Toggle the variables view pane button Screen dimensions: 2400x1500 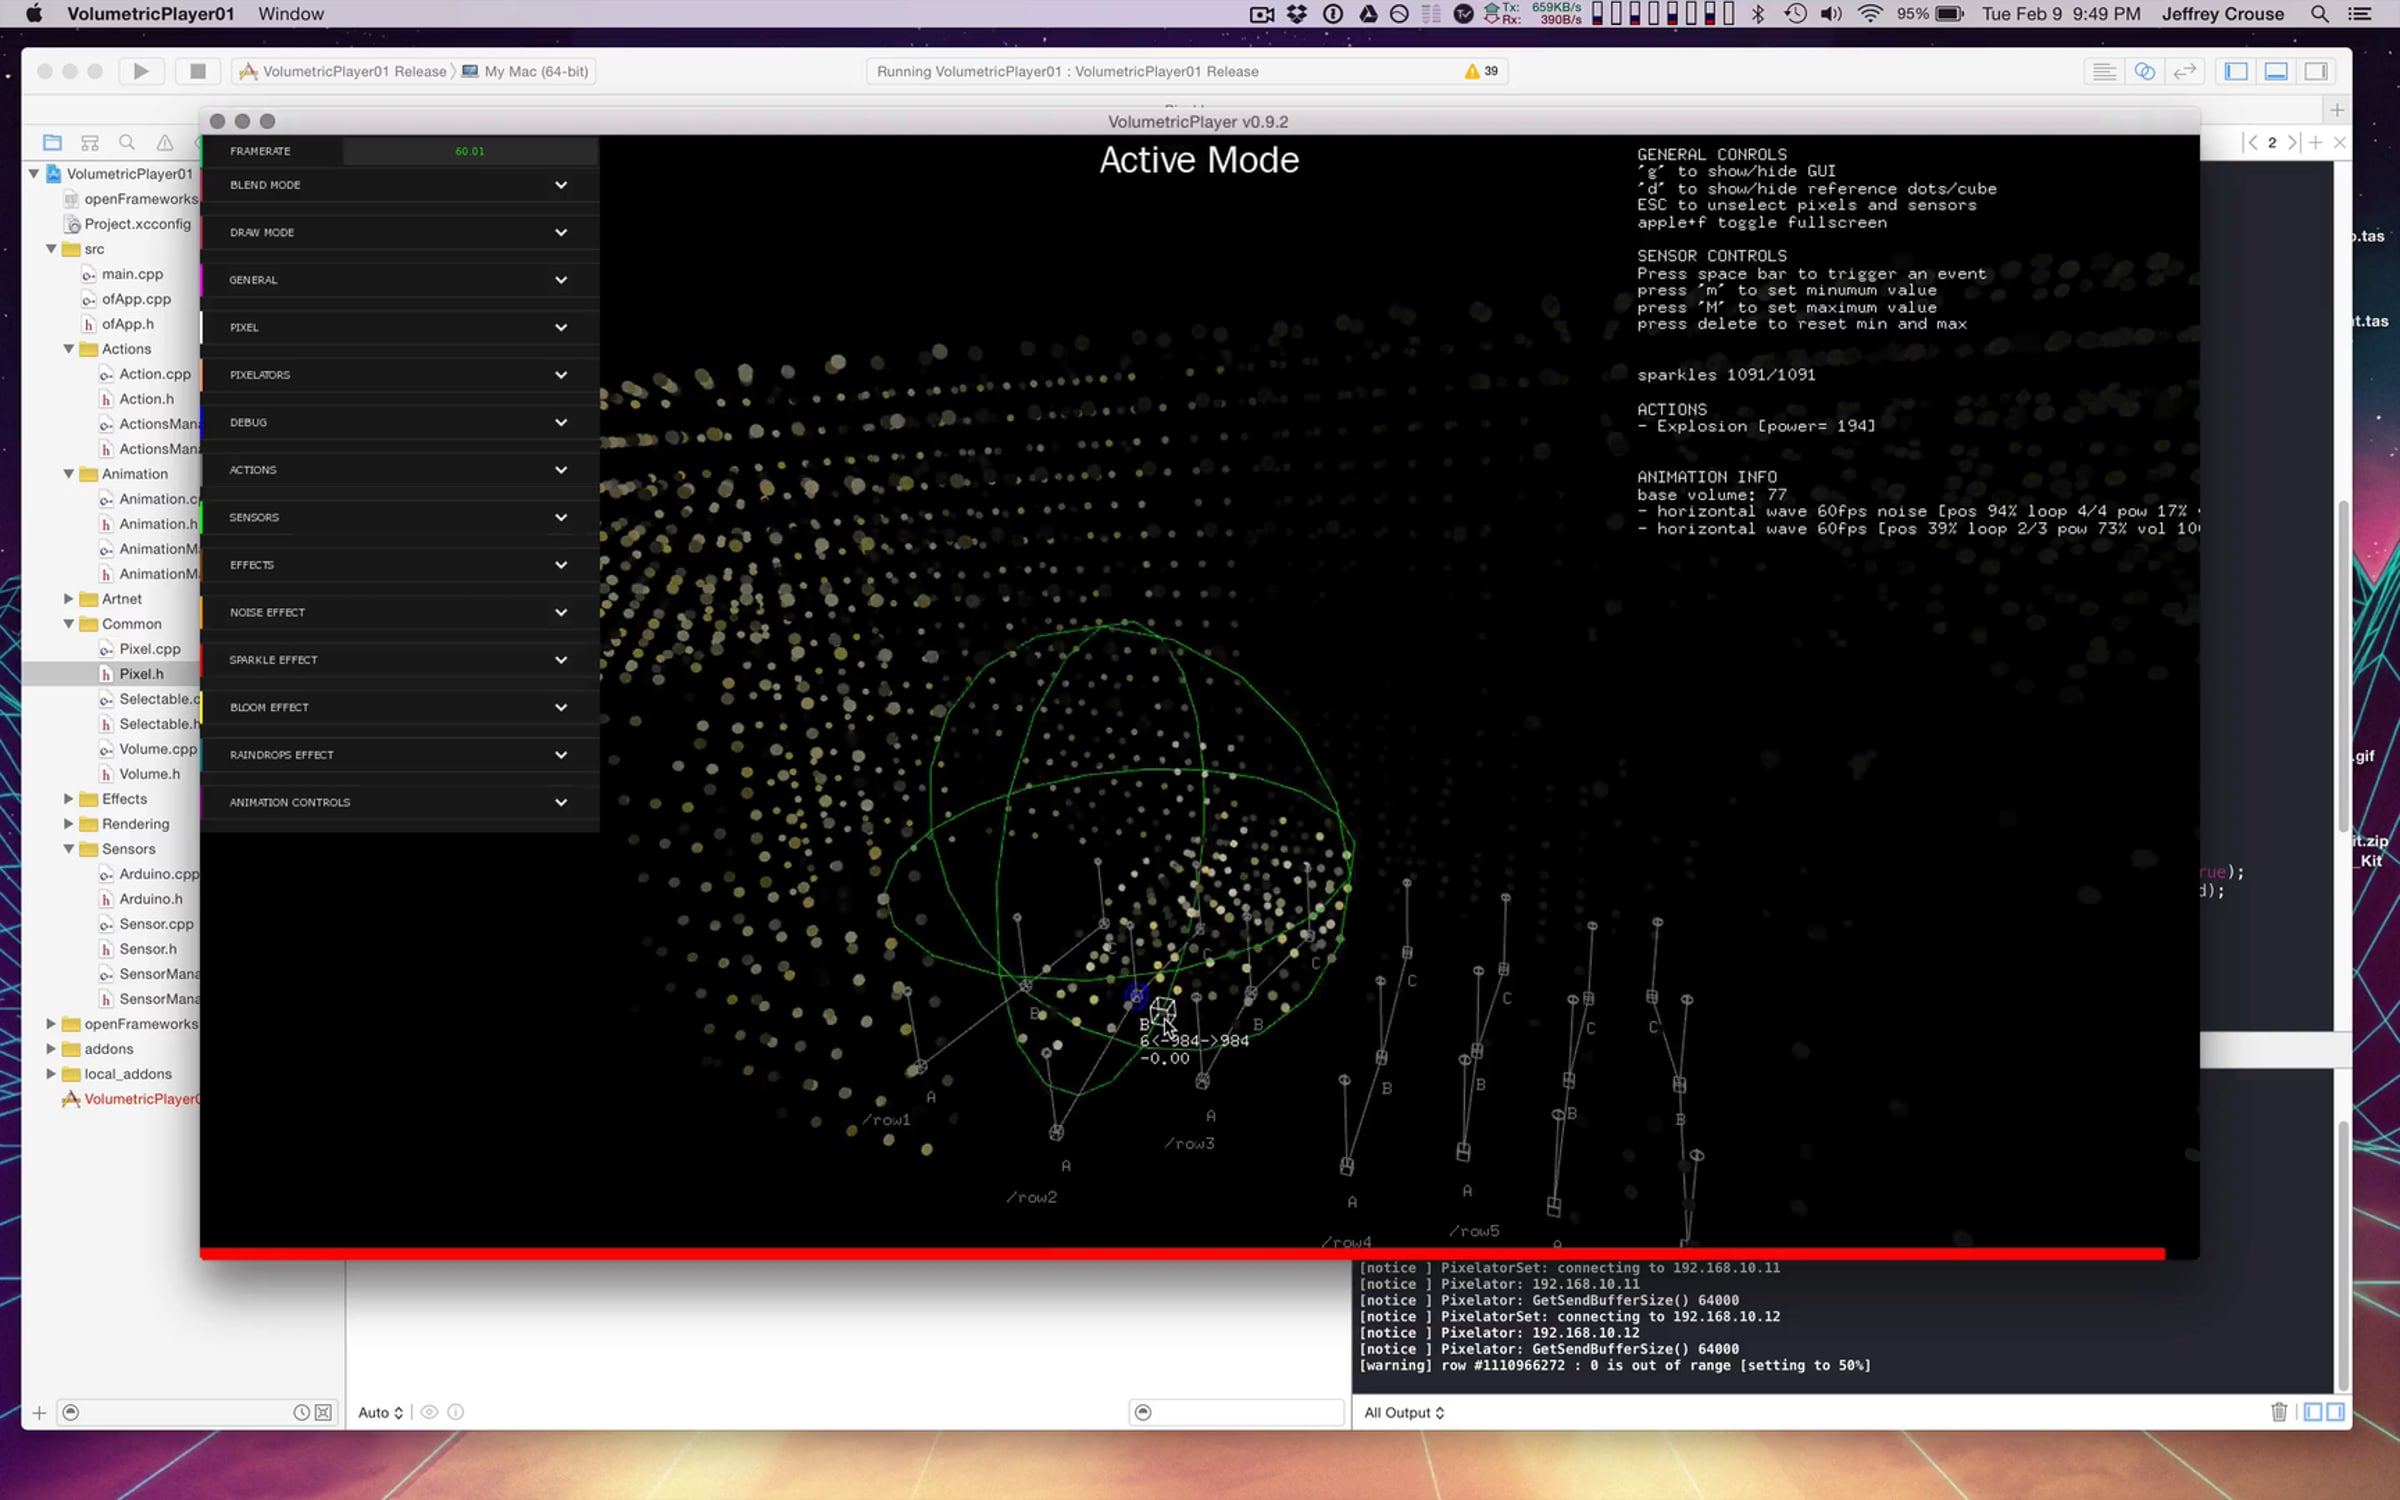[x=2313, y=1412]
